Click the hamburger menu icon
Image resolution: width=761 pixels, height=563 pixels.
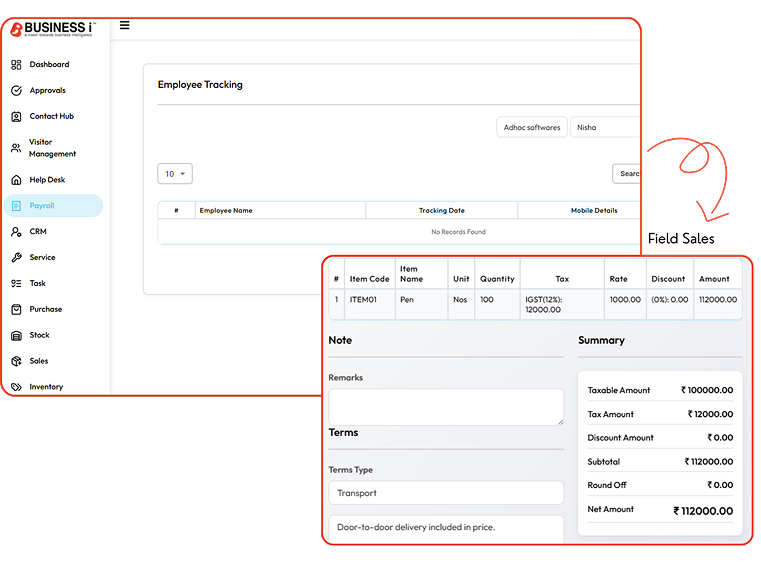click(x=124, y=26)
